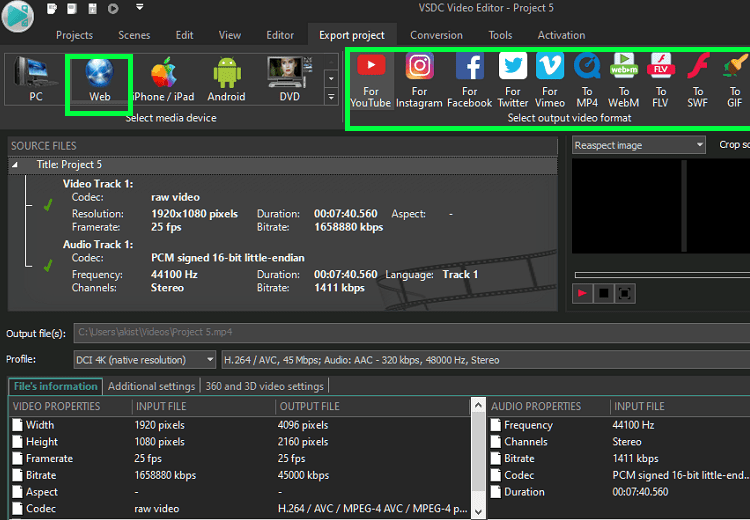Open the Profile DCI 4K dropdown
Image resolution: width=750 pixels, height=520 pixels.
pyautogui.click(x=145, y=360)
